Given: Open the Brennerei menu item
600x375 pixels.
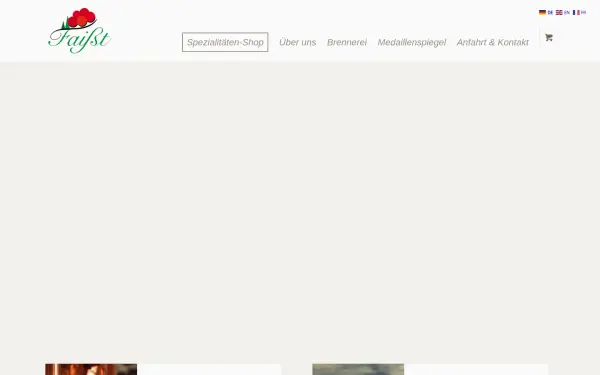Looking at the screenshot, I should click(347, 42).
